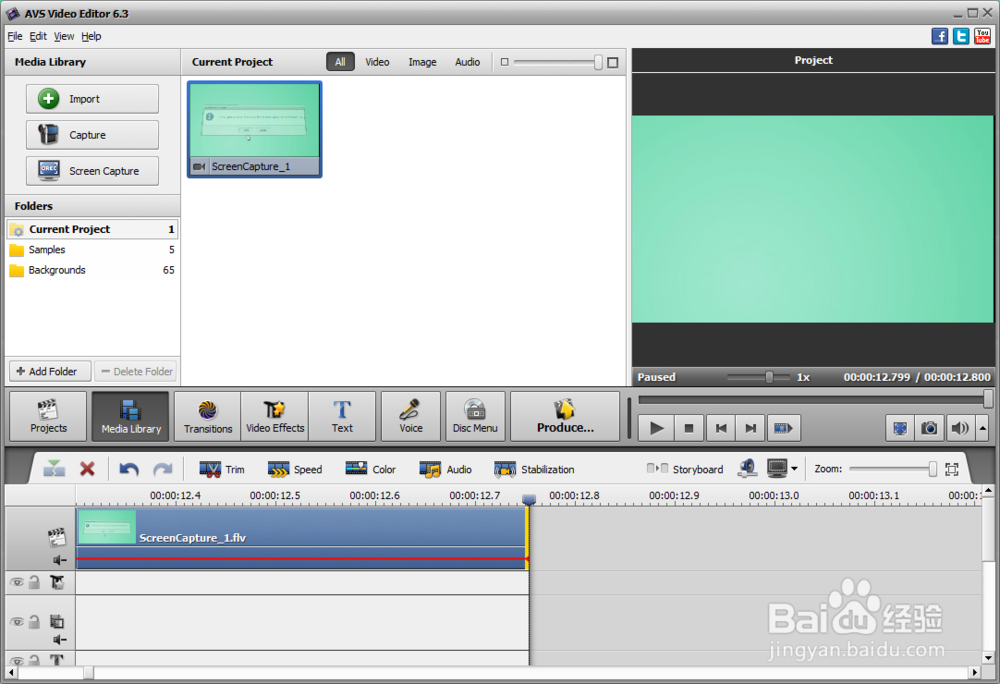Click the Redo arrow
Image resolution: width=1000 pixels, height=684 pixels.
pyautogui.click(x=163, y=469)
